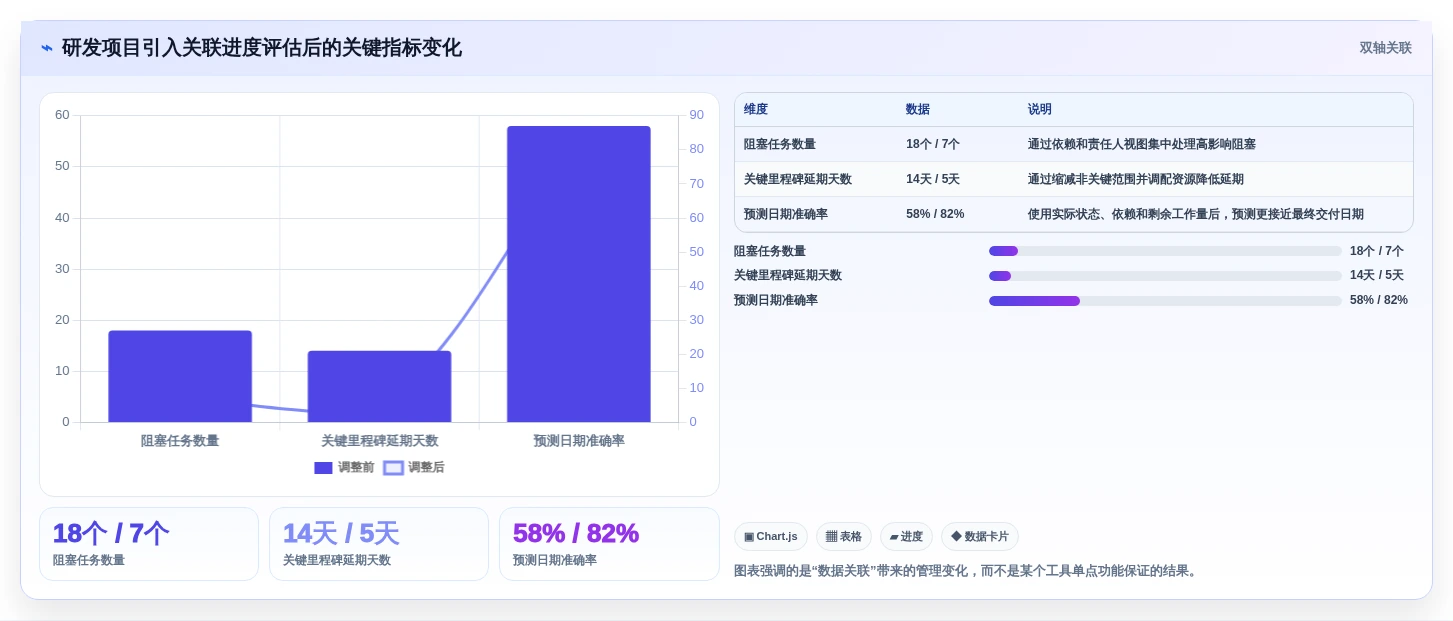Click the 14天 / 5天 table data cell
Screen dimensions: 1453x621
933,179
